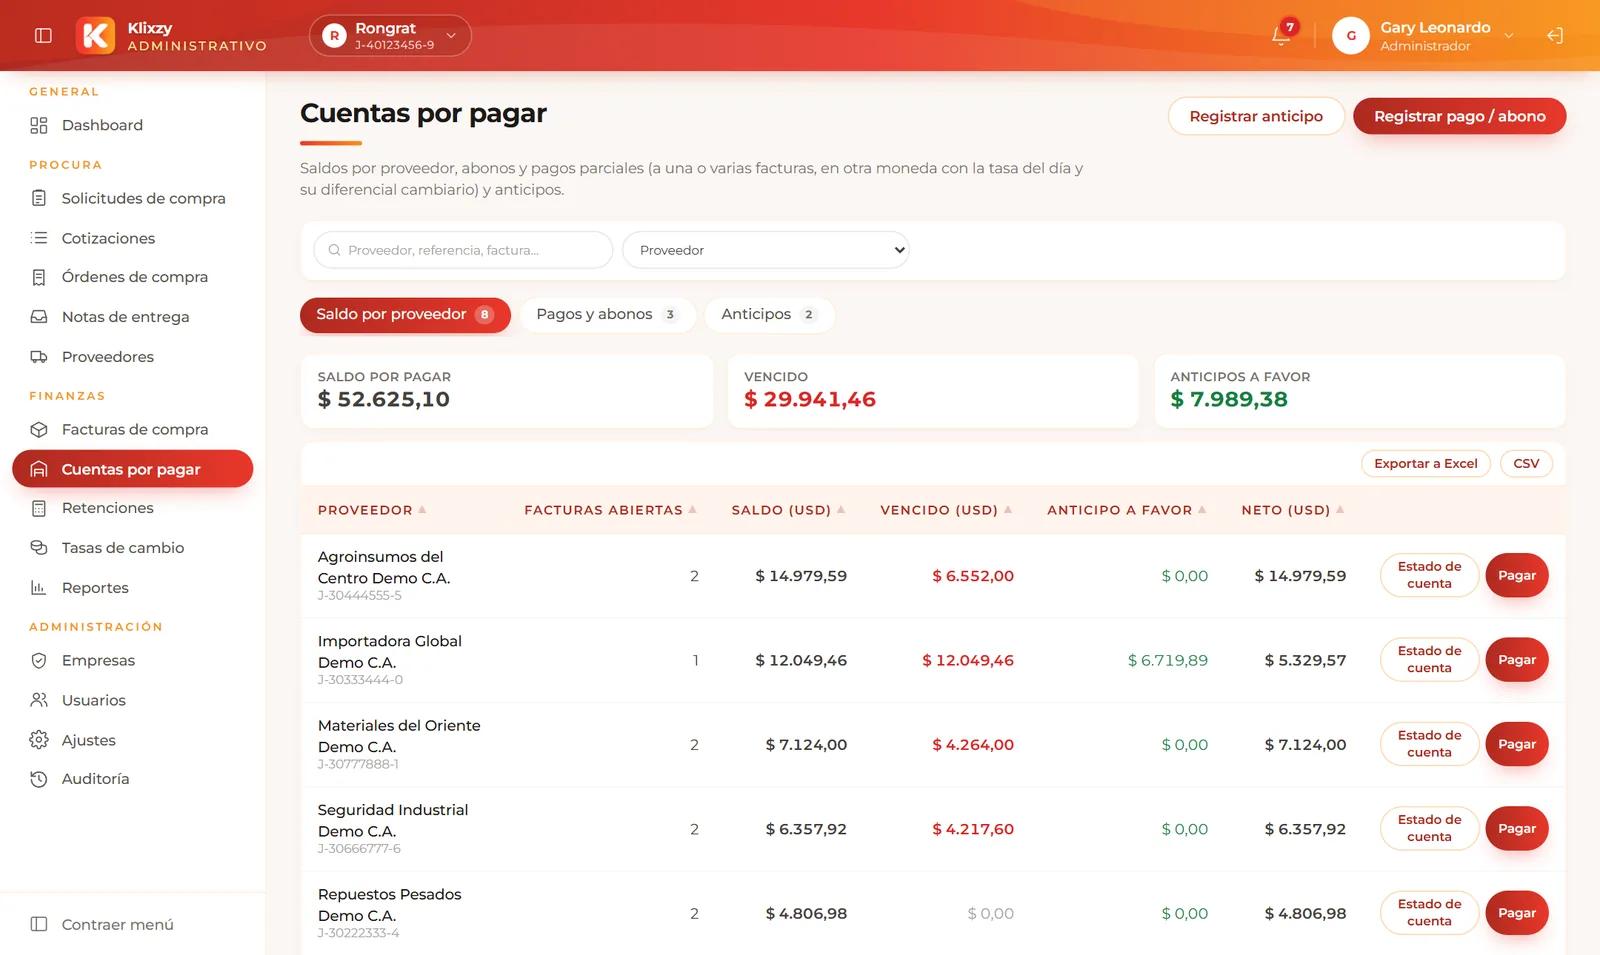
Task: Sort by Saldo (USD) column
Action: click(788, 510)
